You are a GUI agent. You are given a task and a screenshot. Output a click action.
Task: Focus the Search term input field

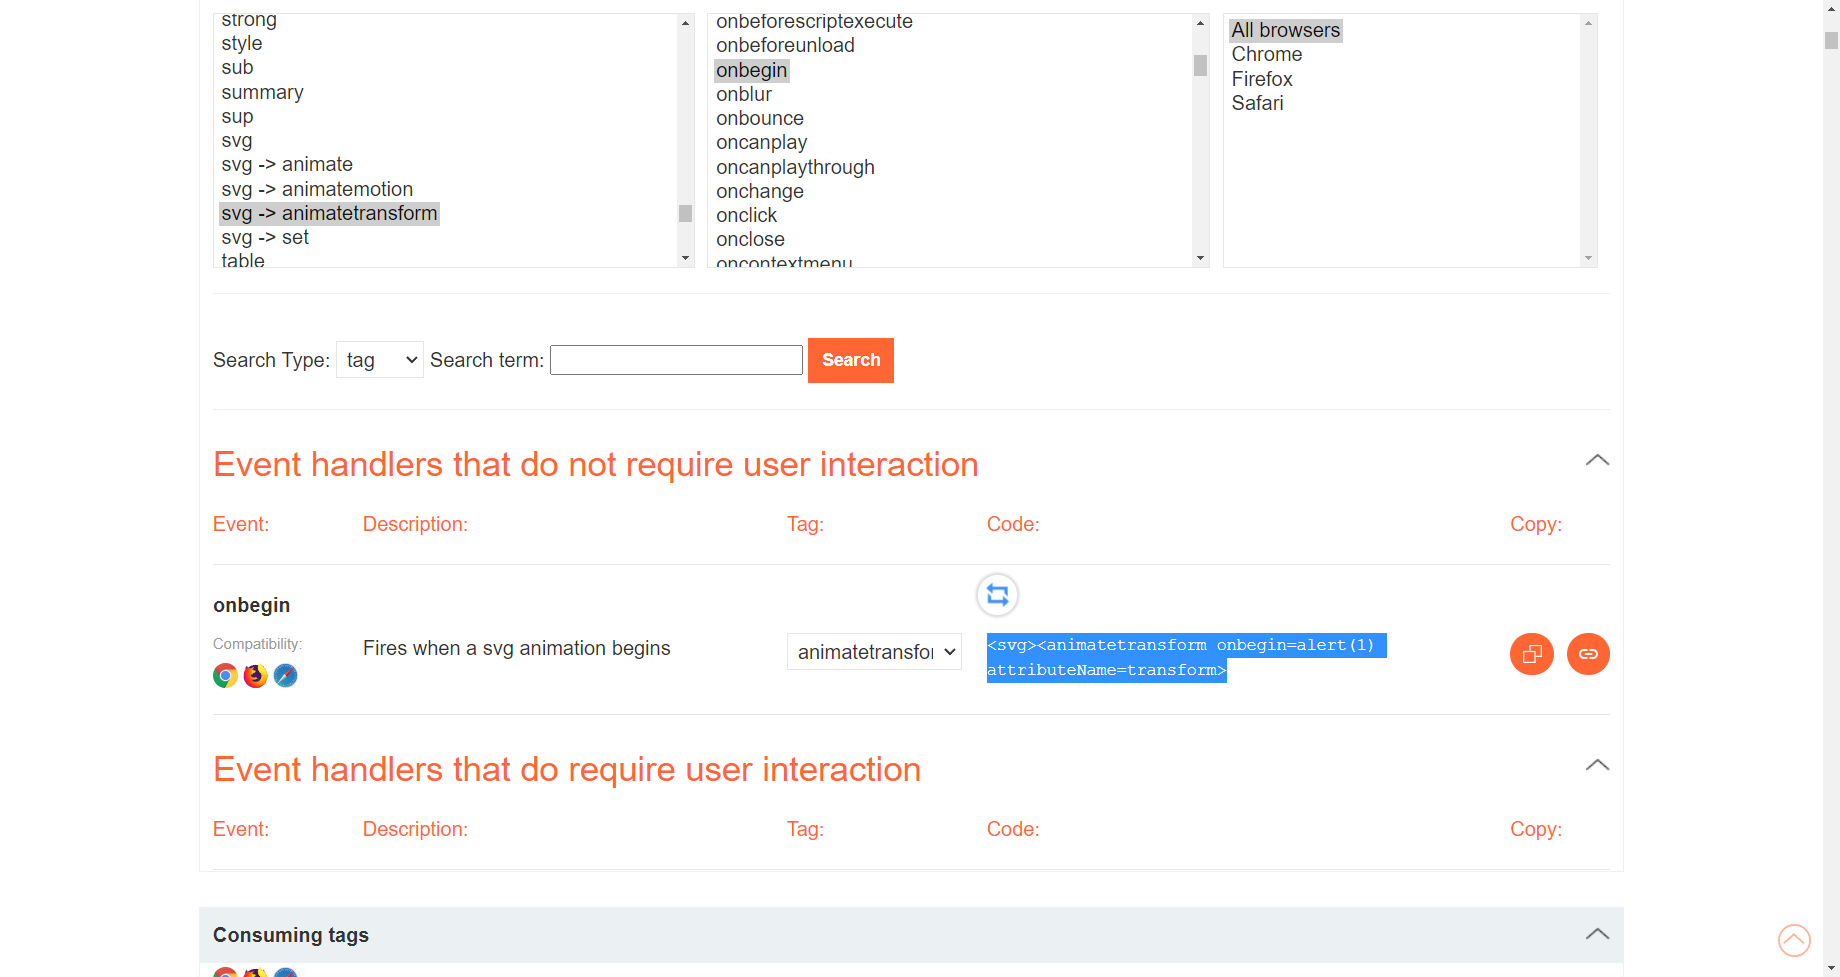tap(676, 360)
